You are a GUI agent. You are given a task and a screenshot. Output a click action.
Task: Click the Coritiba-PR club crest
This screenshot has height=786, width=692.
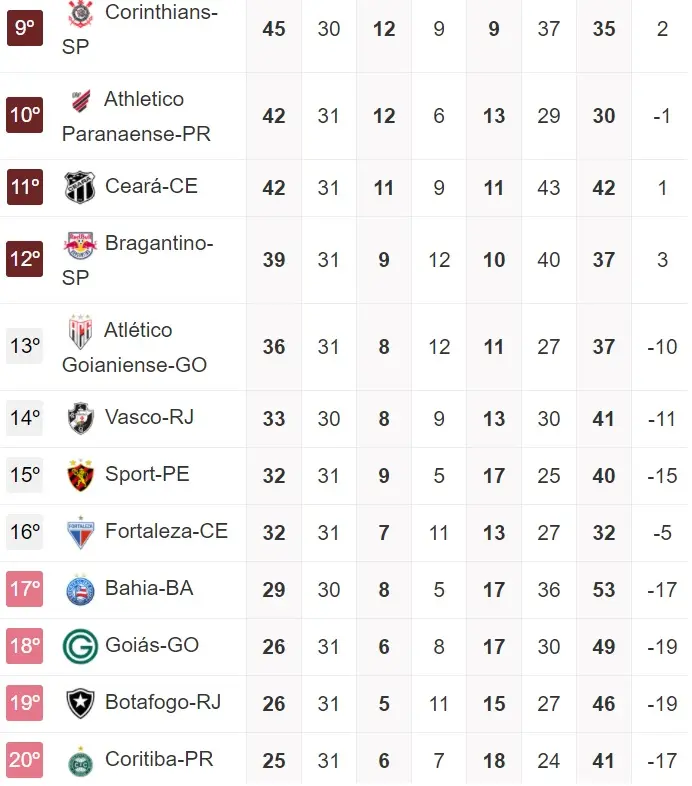point(79,761)
